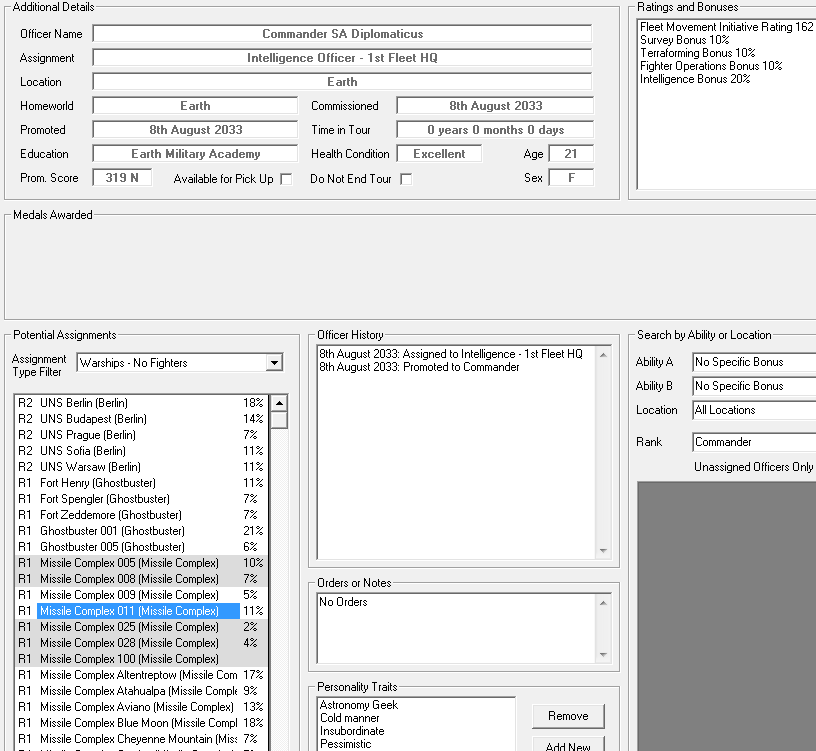Screen dimensions: 816x751
Task: Select UNS Sofia (Berlin) assignment
Action: pos(141,451)
